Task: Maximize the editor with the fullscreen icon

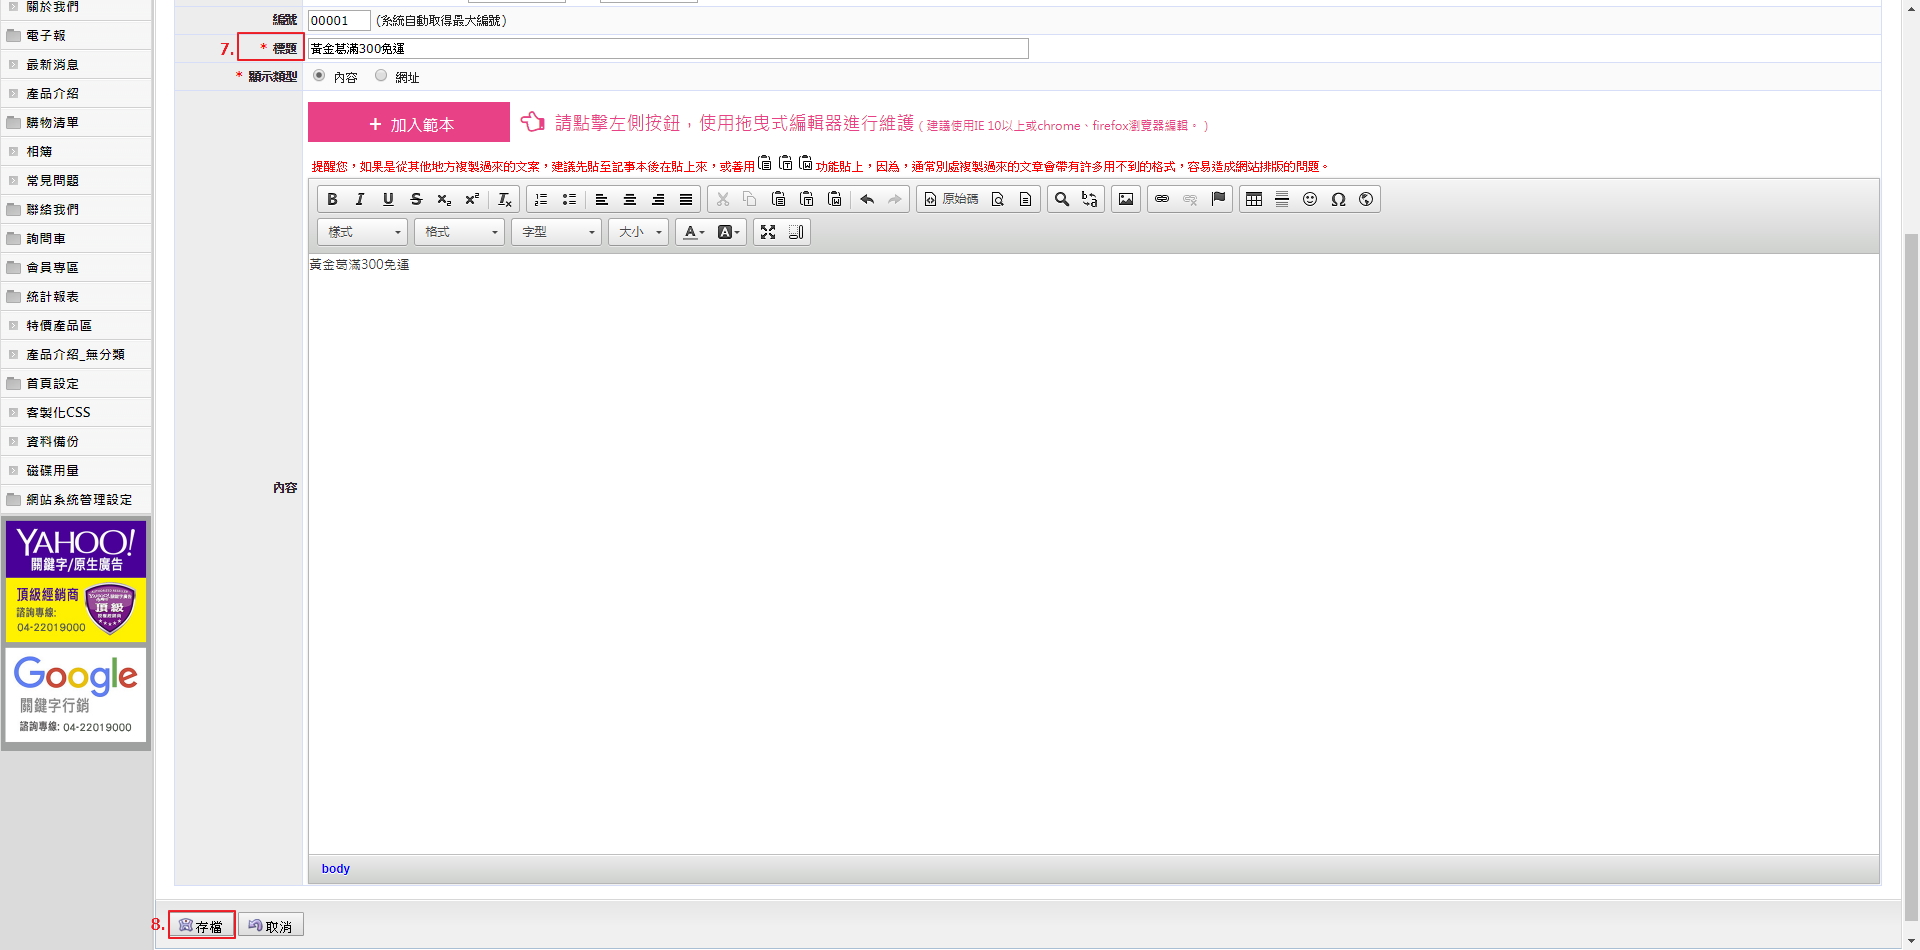Action: pyautogui.click(x=768, y=232)
